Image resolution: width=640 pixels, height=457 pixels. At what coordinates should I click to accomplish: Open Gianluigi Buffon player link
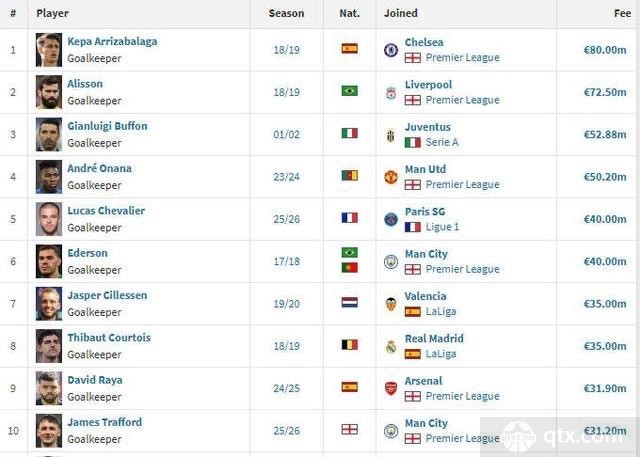coord(107,126)
